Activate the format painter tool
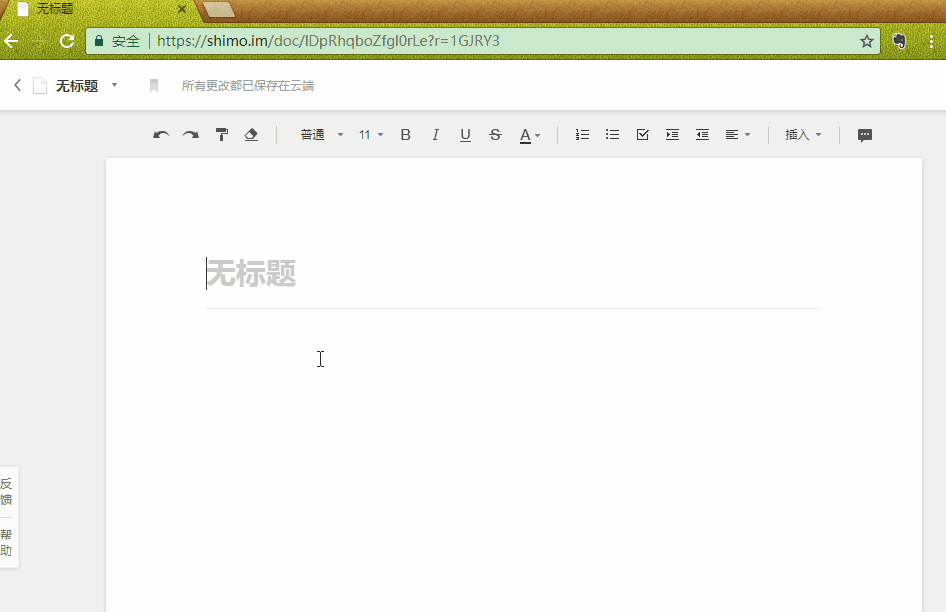 pyautogui.click(x=221, y=135)
